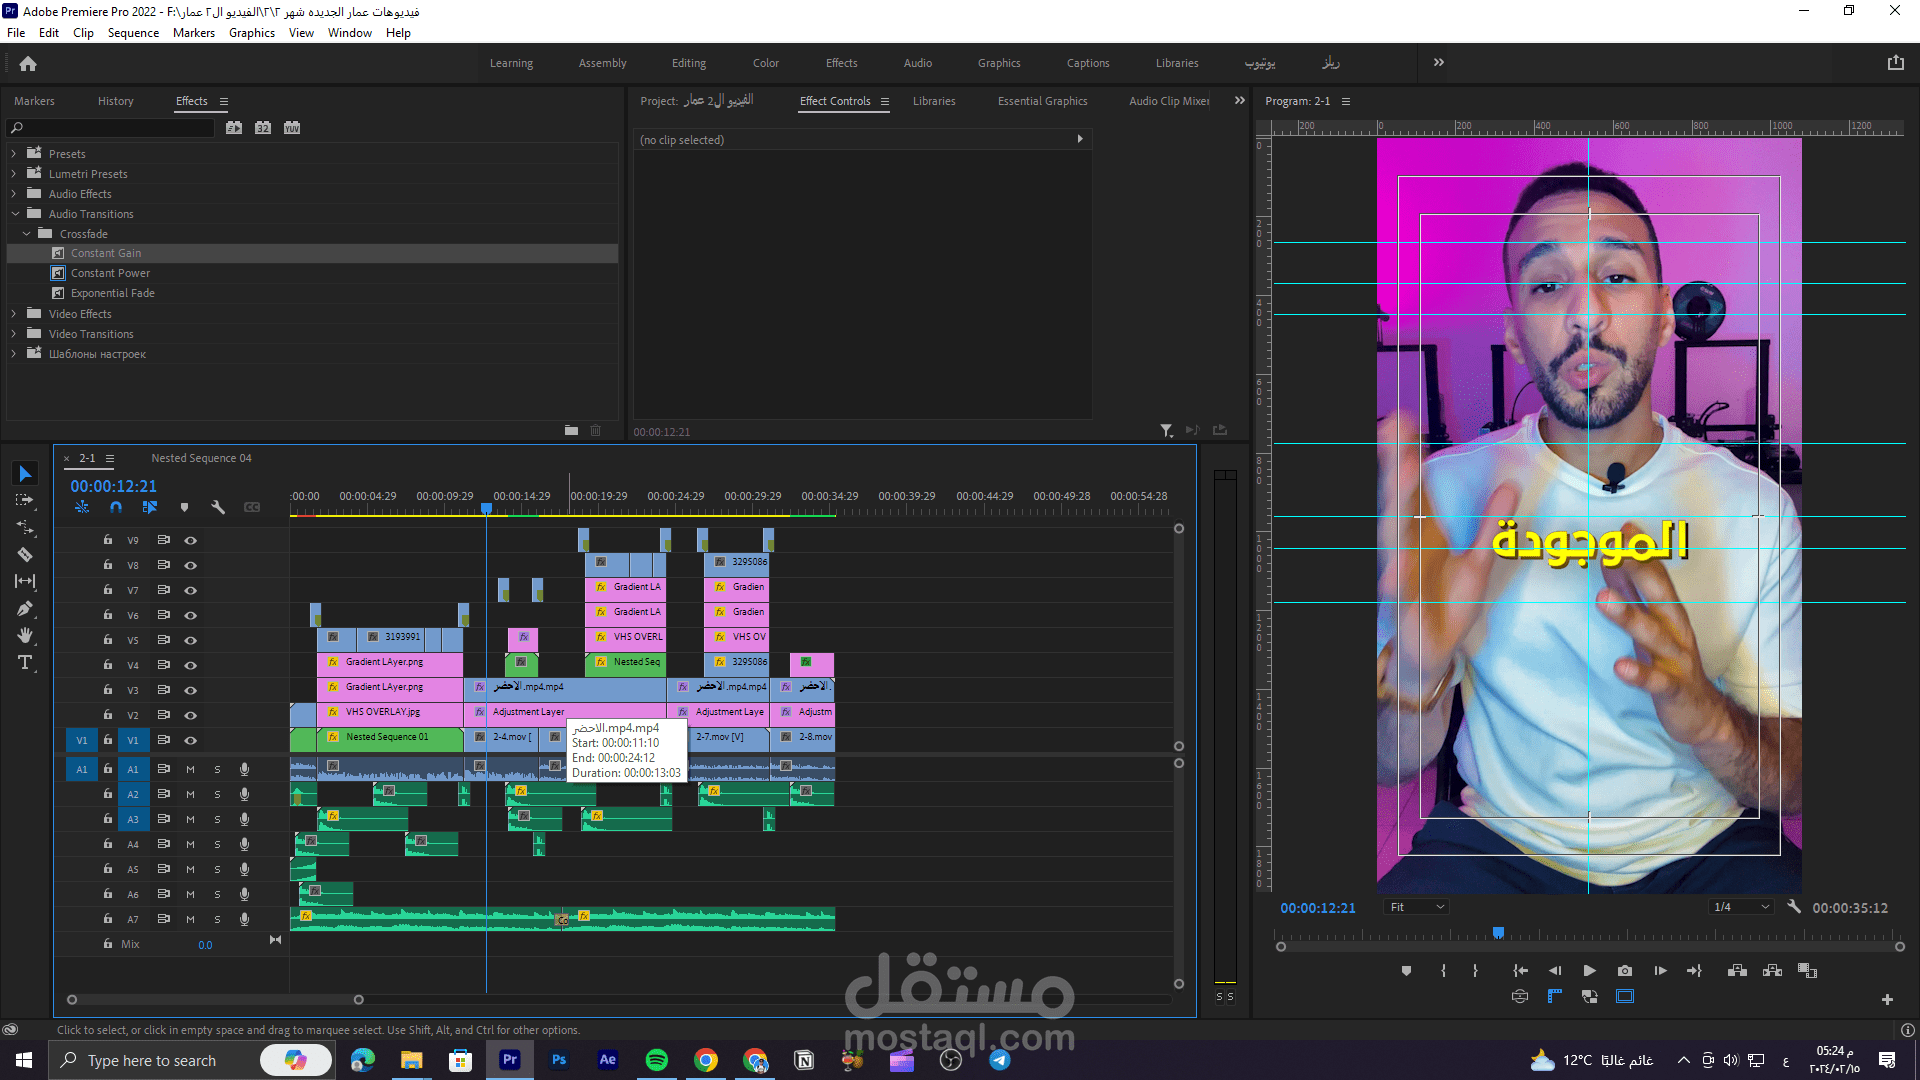
Task: Collapse the Crossfade folder
Action: point(27,234)
